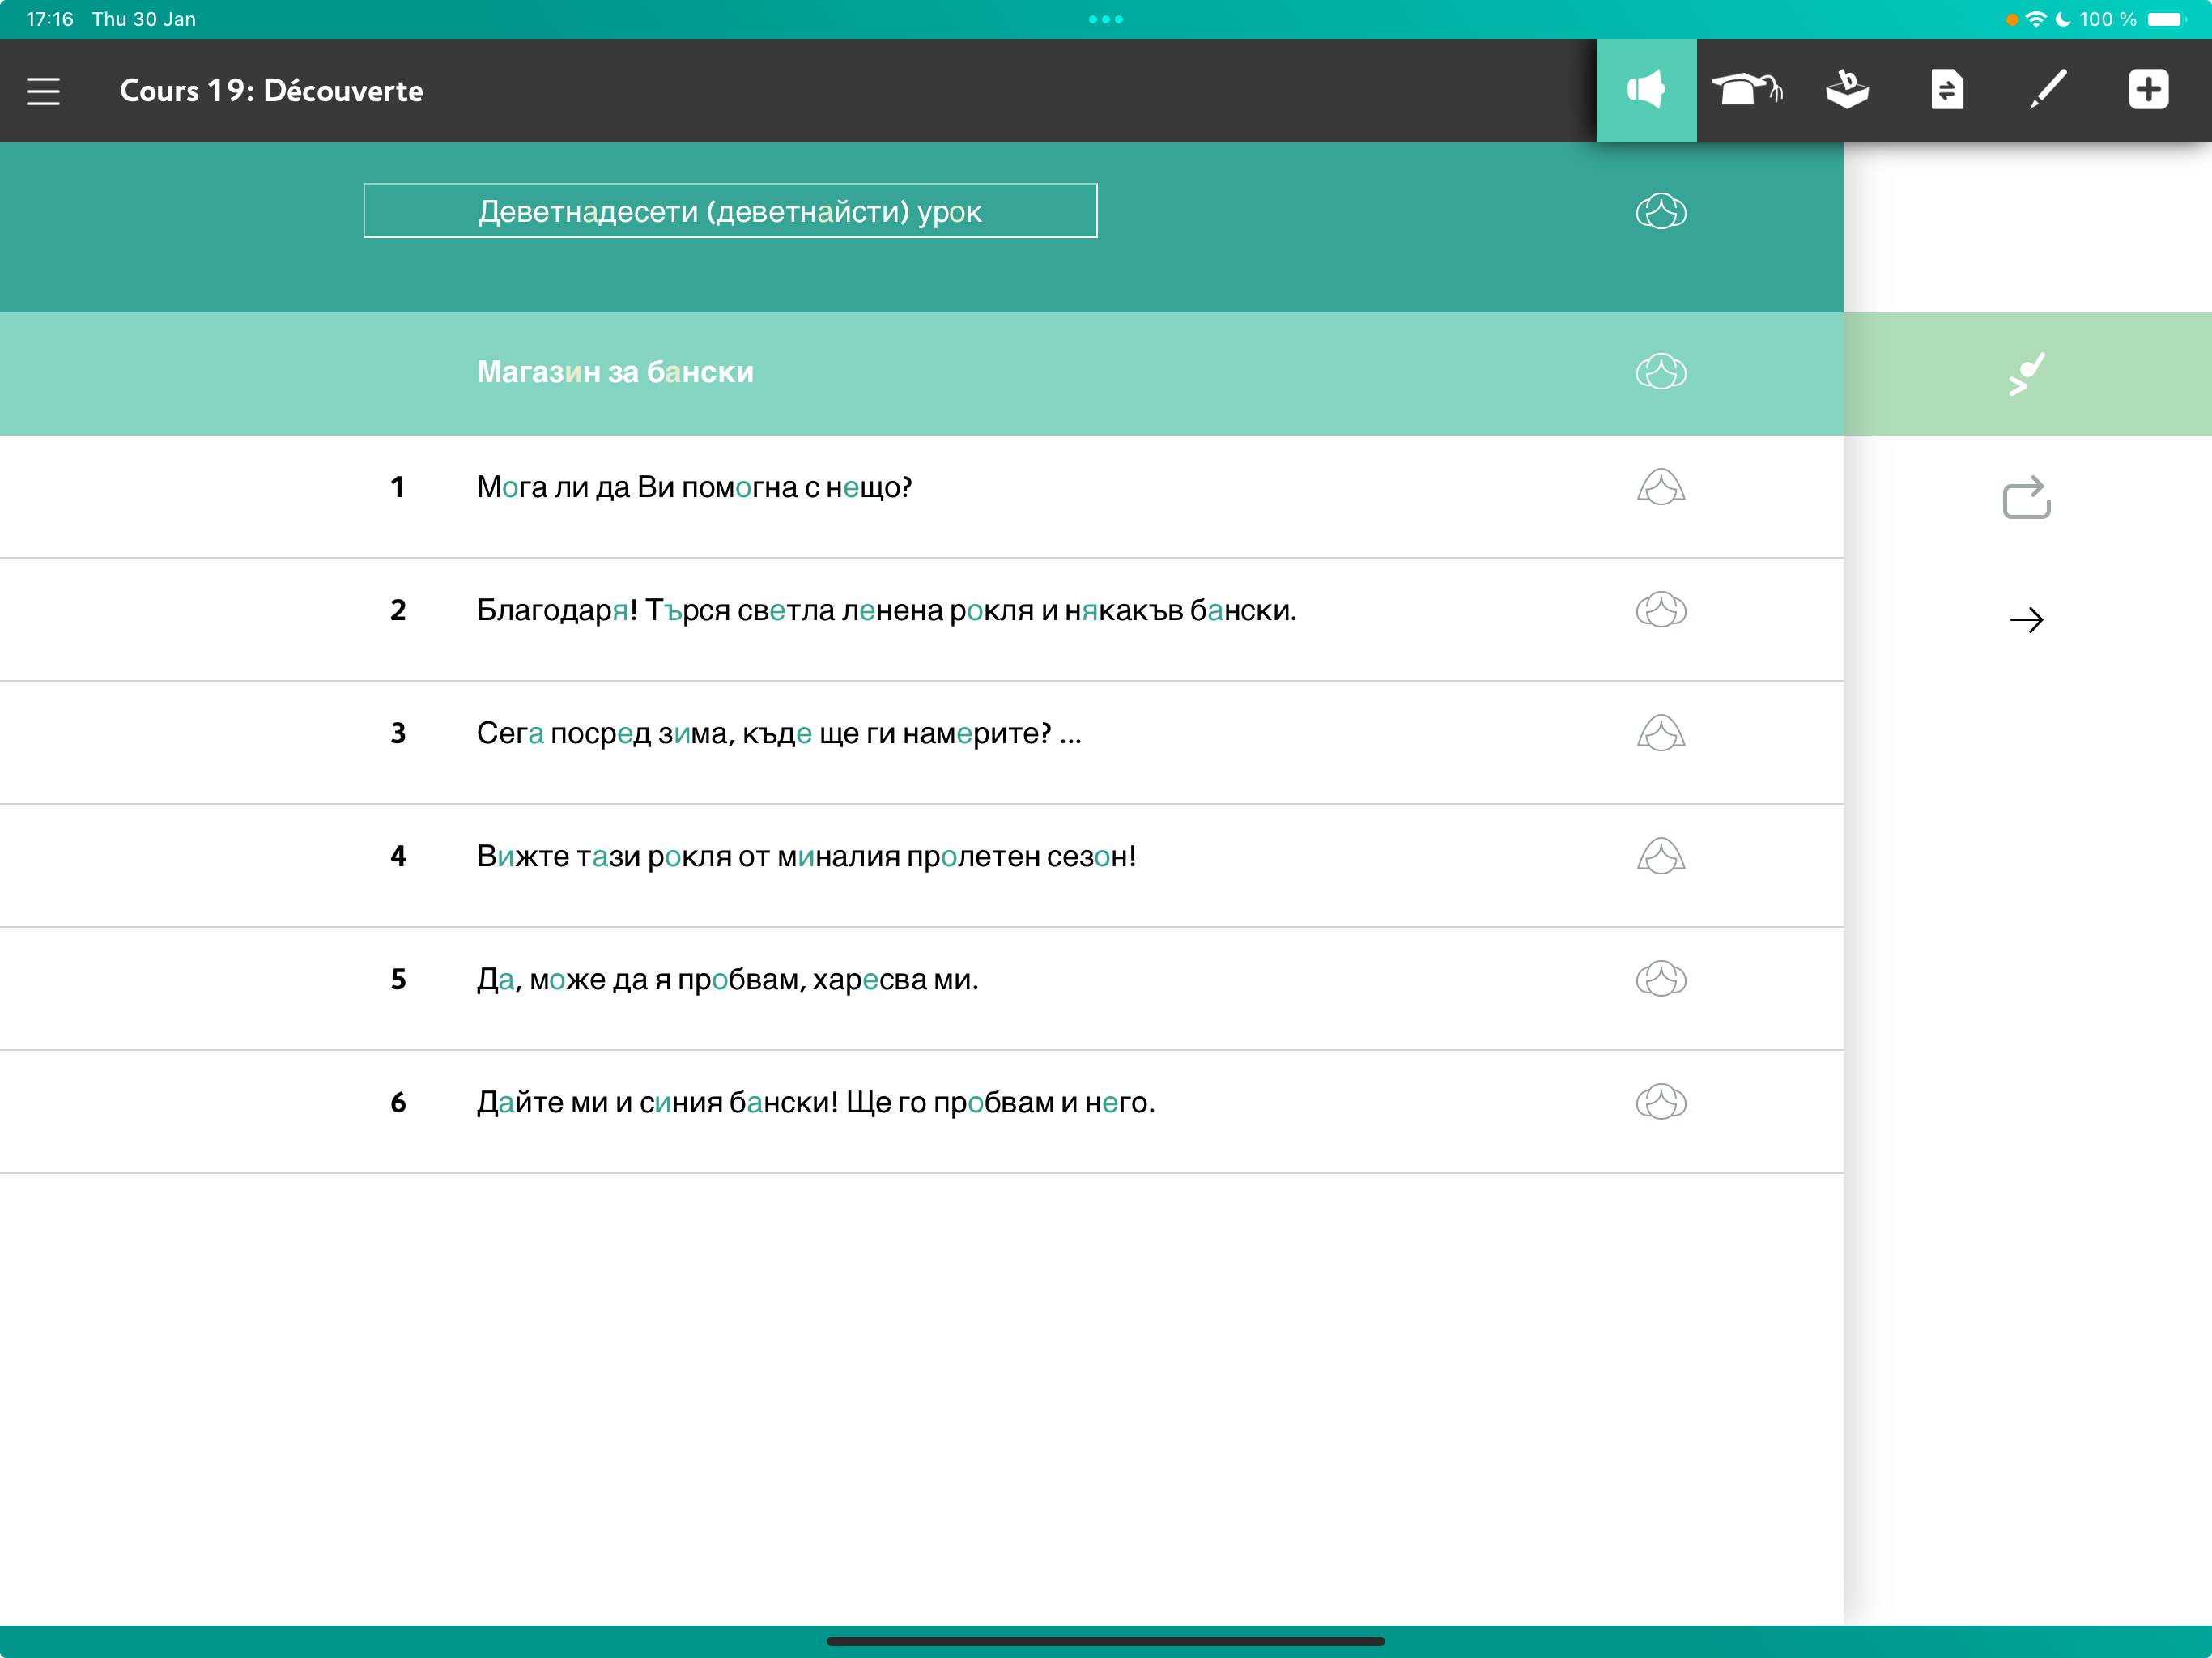Play audio for sentence 6 Дайте ми
The height and width of the screenshot is (1658, 2212).
point(1661,1102)
